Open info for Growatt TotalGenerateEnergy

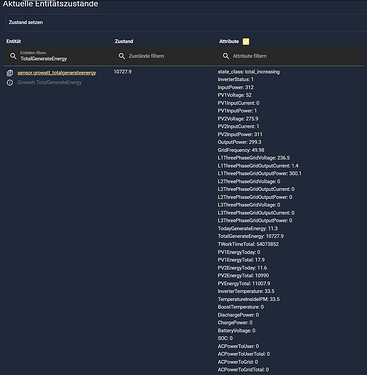10,82
